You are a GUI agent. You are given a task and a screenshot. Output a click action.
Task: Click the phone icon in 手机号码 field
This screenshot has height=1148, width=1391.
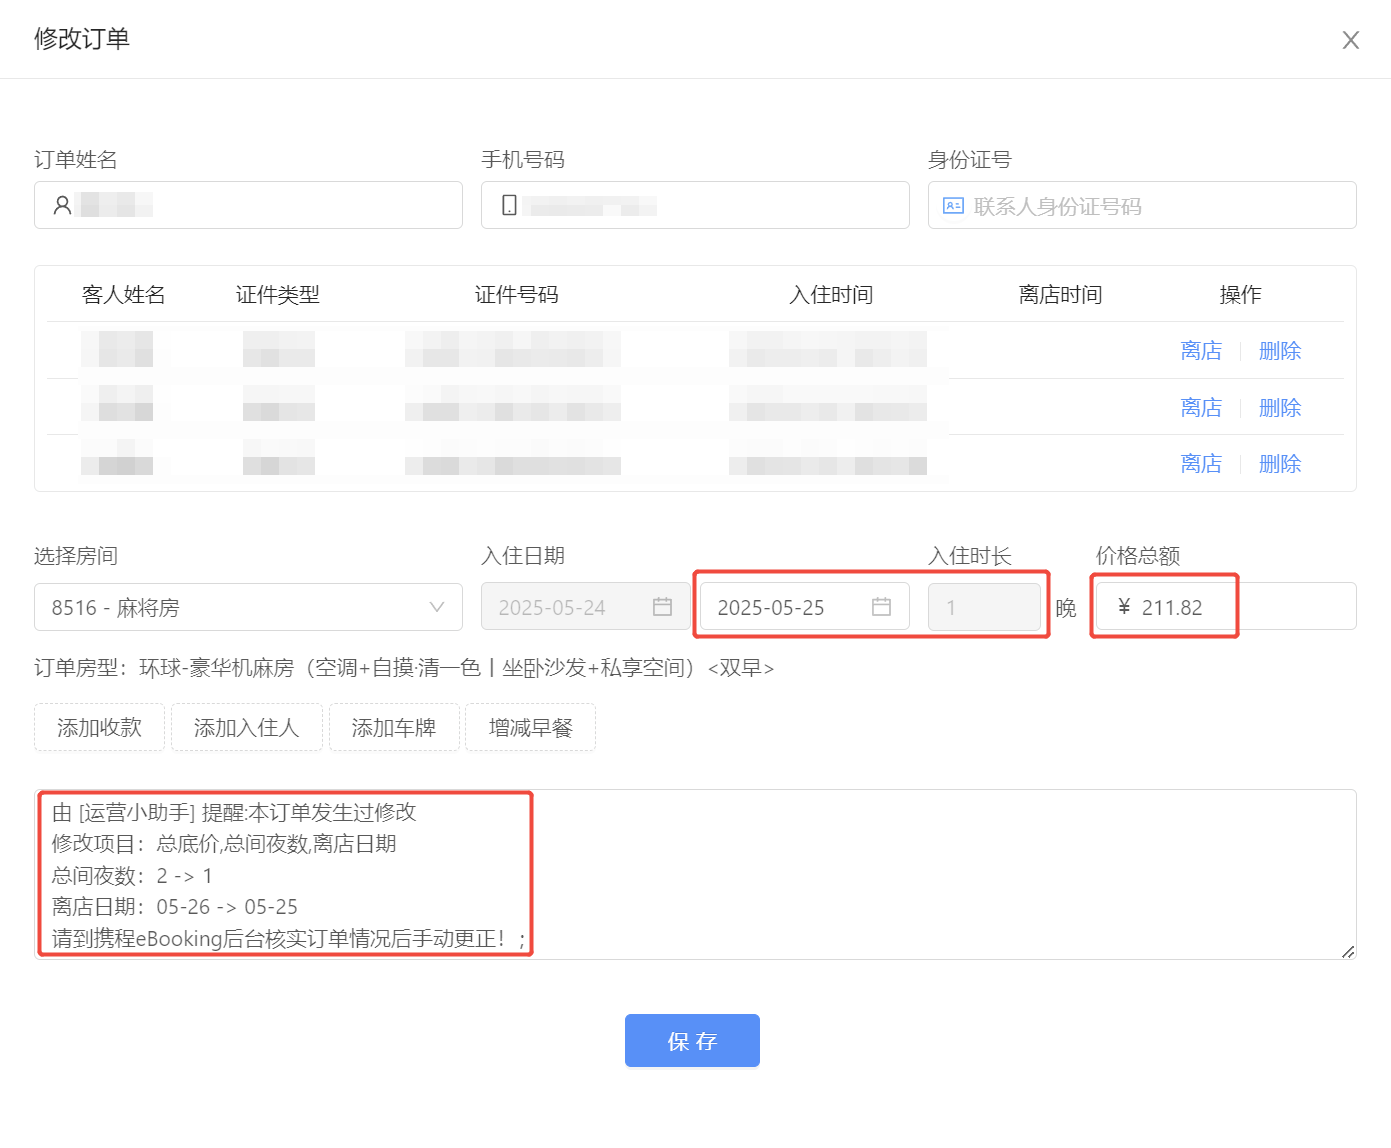pyautogui.click(x=509, y=205)
